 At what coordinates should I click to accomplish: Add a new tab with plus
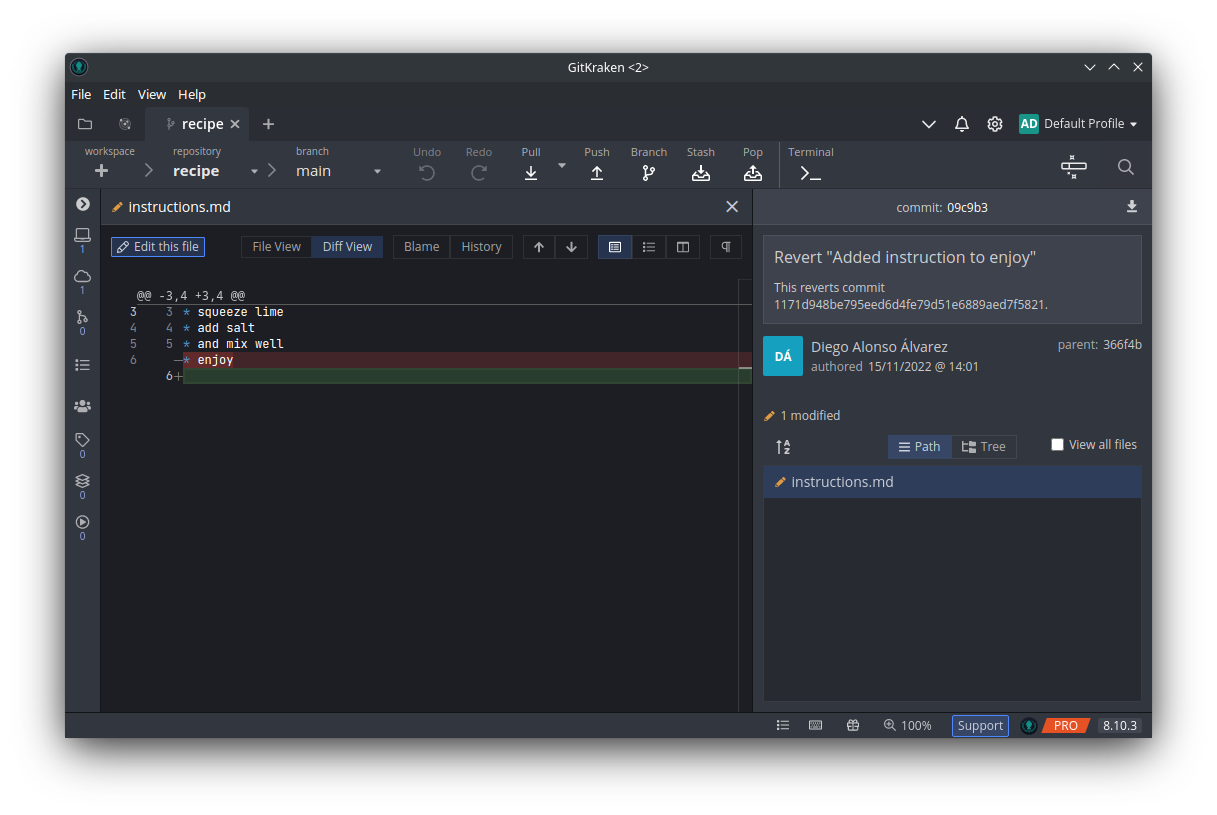pyautogui.click(x=268, y=124)
